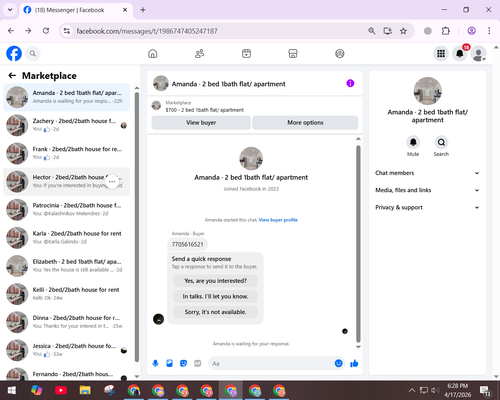The width and height of the screenshot is (500, 400).
Task: Launch YouTube from the taskbar
Action: 61,390
